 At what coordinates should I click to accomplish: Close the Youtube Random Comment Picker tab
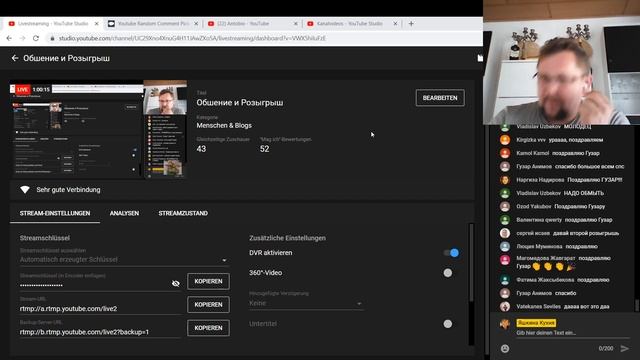[x=196, y=24]
